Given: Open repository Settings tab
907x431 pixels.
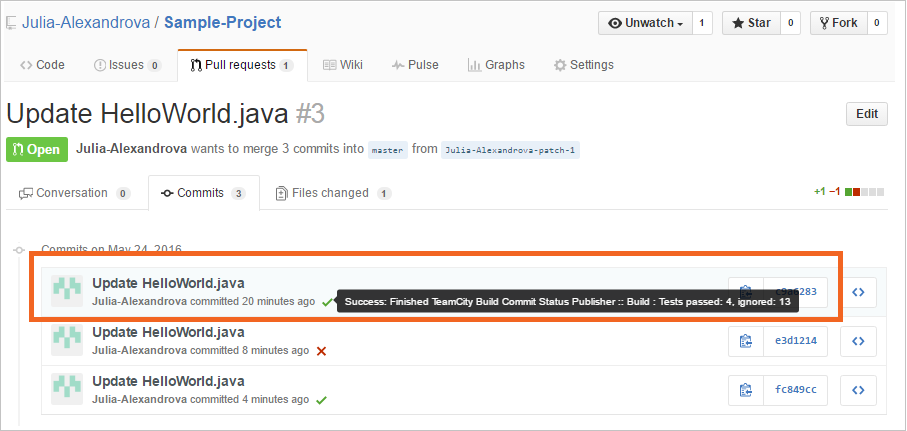Looking at the screenshot, I should pyautogui.click(x=584, y=65).
